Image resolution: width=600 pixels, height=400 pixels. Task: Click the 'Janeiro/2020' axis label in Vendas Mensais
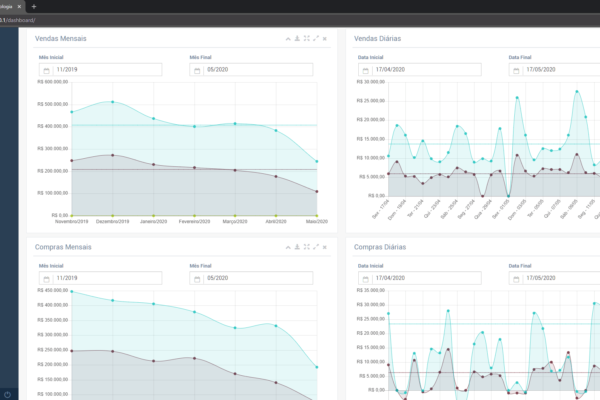coord(153,221)
